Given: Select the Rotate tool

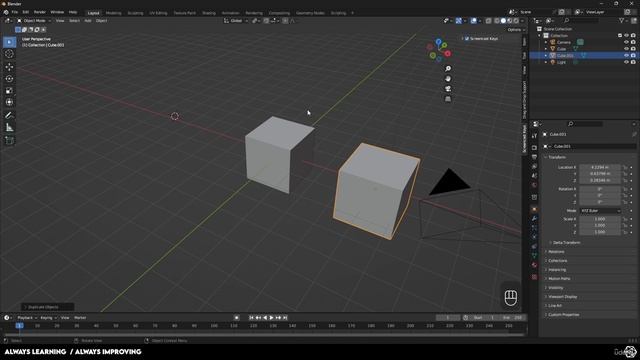Looking at the screenshot, I should tap(9, 78).
